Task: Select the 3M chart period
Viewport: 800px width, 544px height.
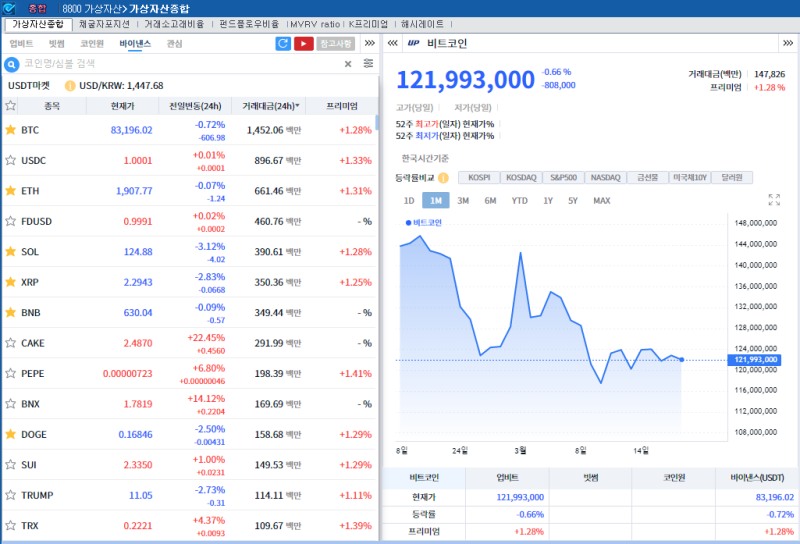Action: pyautogui.click(x=463, y=201)
